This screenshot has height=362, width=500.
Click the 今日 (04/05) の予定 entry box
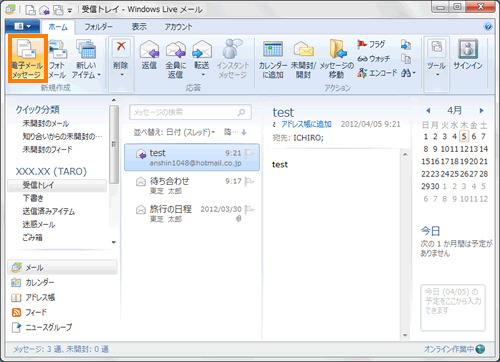tap(453, 307)
